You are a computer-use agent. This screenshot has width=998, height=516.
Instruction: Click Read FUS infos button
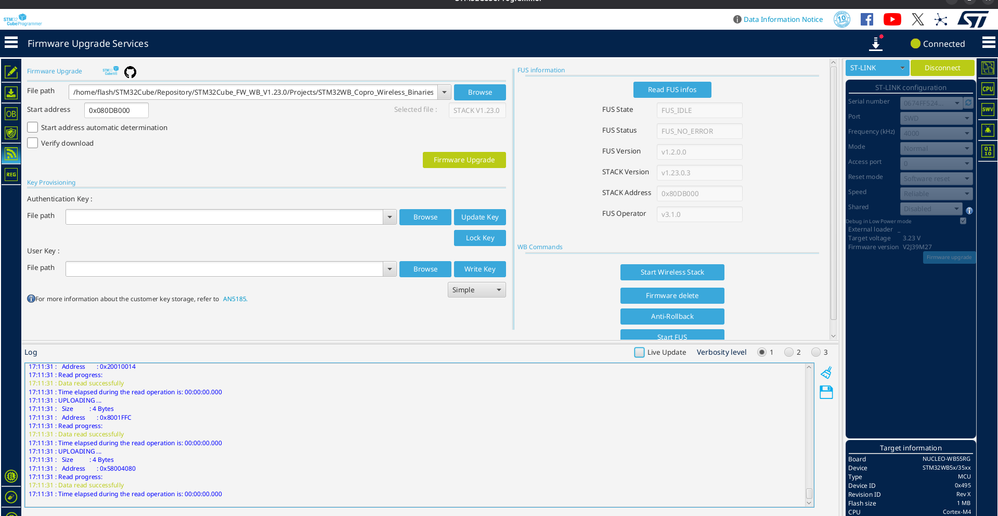(672, 90)
